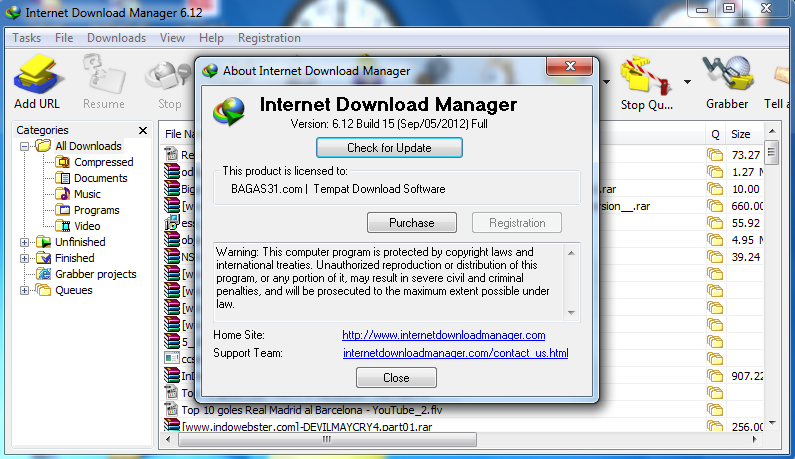The width and height of the screenshot is (795, 459).
Task: Select the Finished folder item
Action: (x=66, y=258)
